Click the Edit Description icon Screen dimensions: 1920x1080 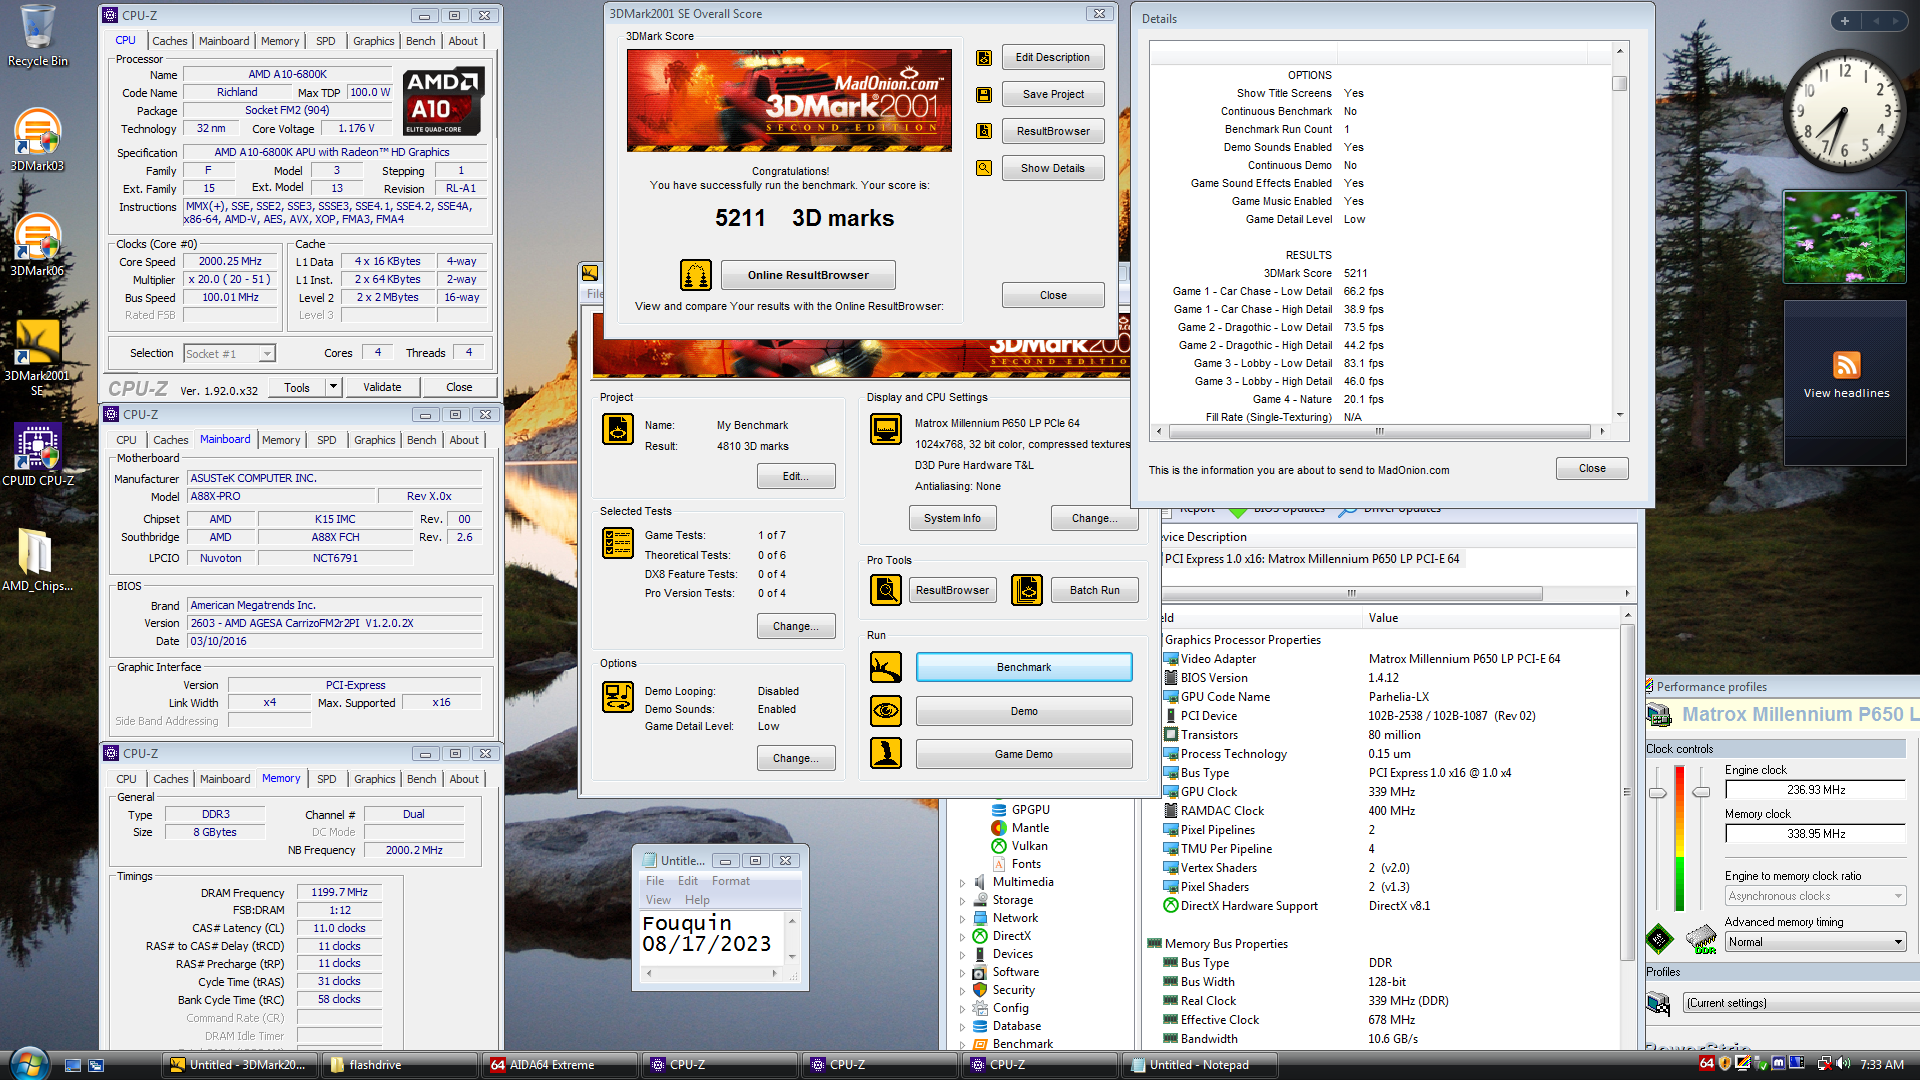pyautogui.click(x=984, y=58)
